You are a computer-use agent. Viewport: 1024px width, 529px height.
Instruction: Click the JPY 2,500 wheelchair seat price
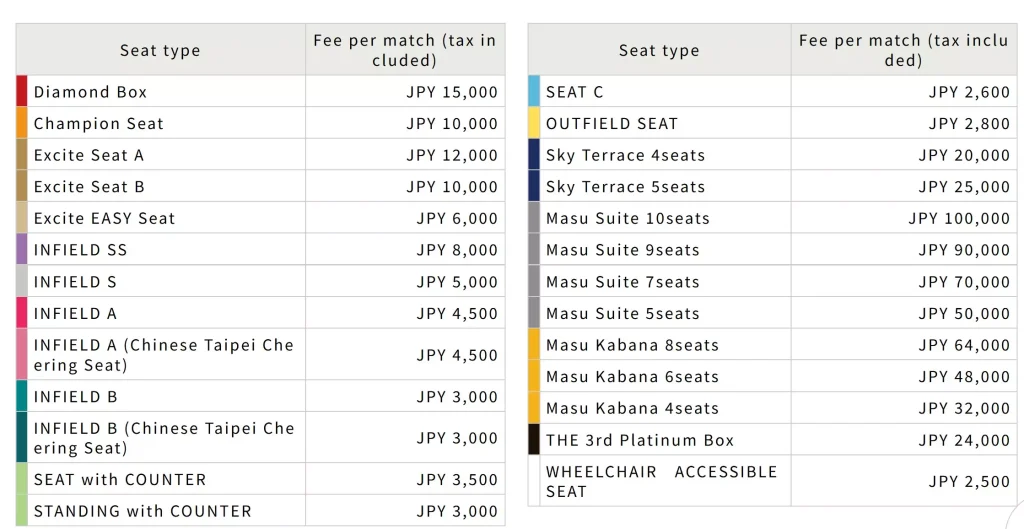(x=969, y=481)
